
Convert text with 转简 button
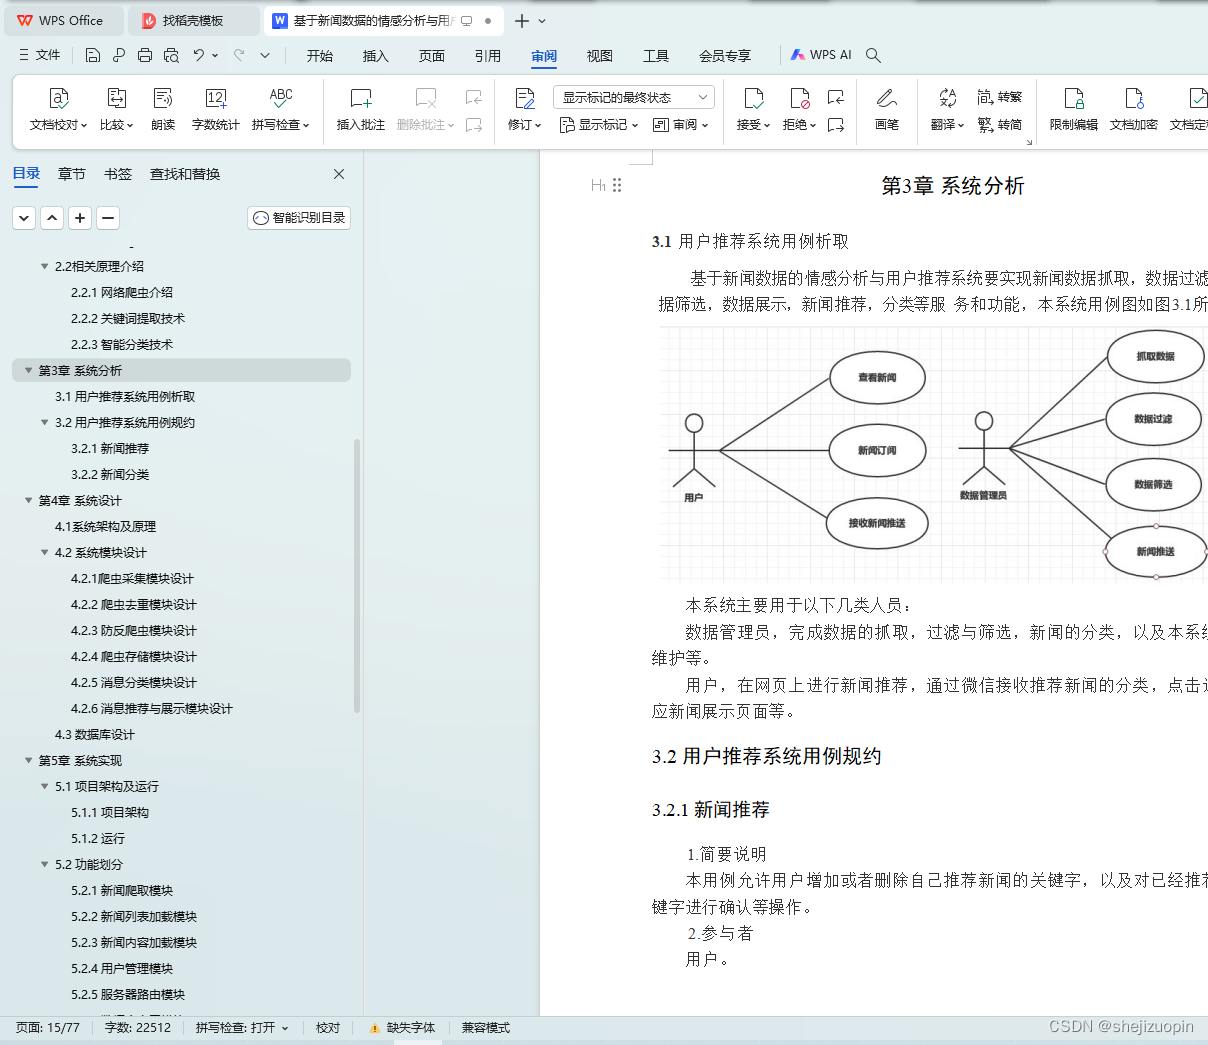coord(1000,125)
